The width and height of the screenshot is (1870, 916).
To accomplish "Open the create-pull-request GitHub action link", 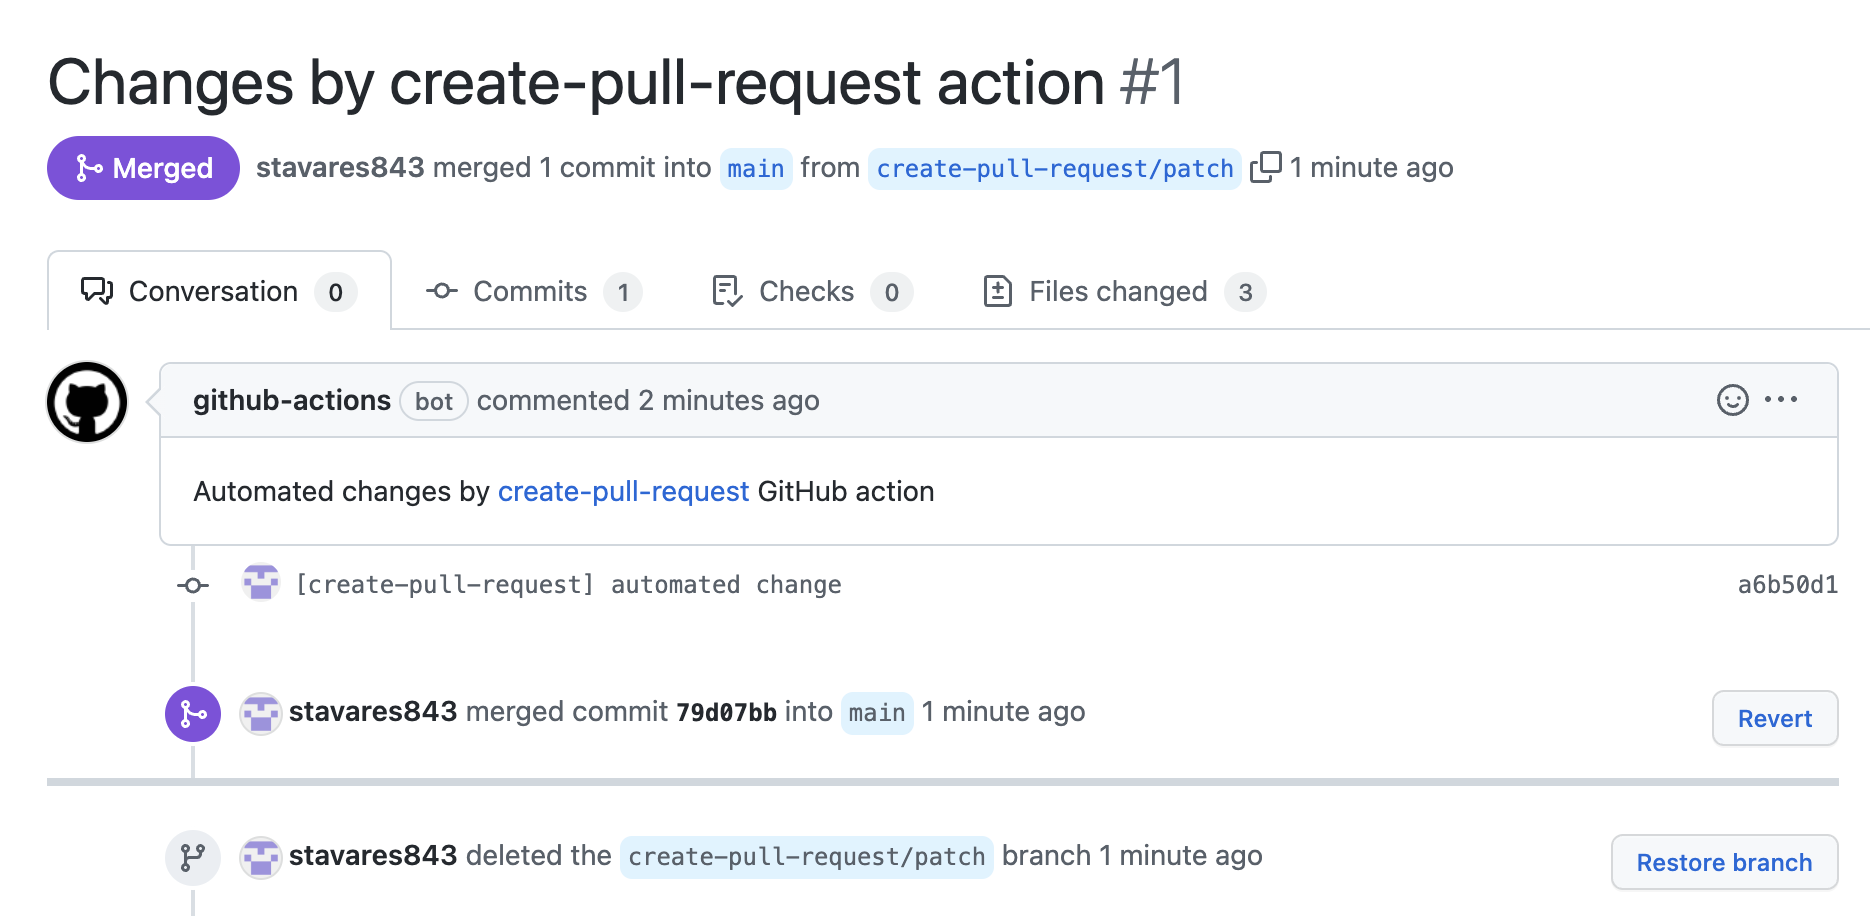I will [x=624, y=491].
